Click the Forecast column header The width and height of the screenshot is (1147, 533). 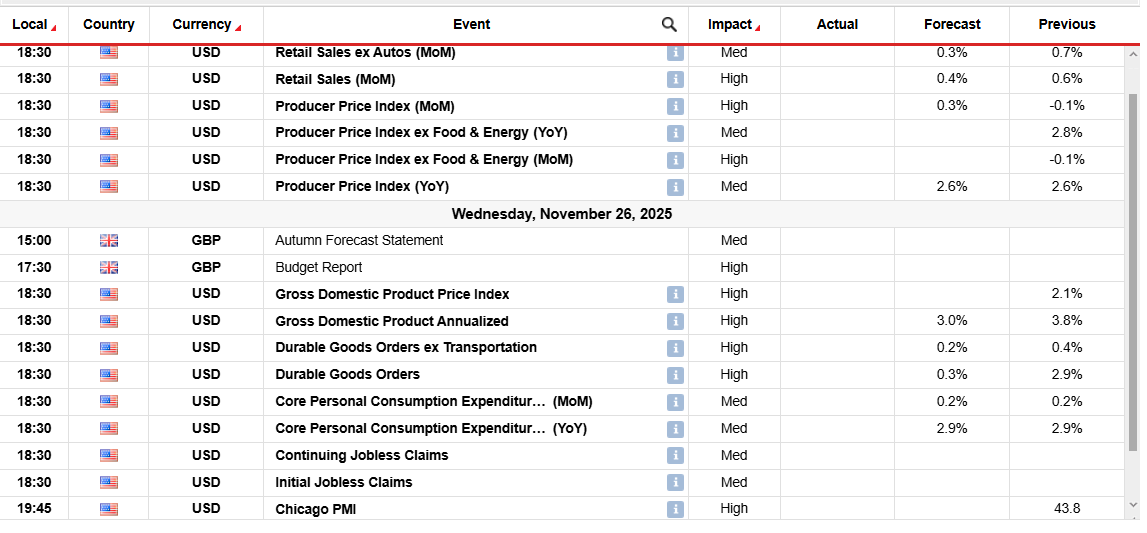pyautogui.click(x=952, y=25)
